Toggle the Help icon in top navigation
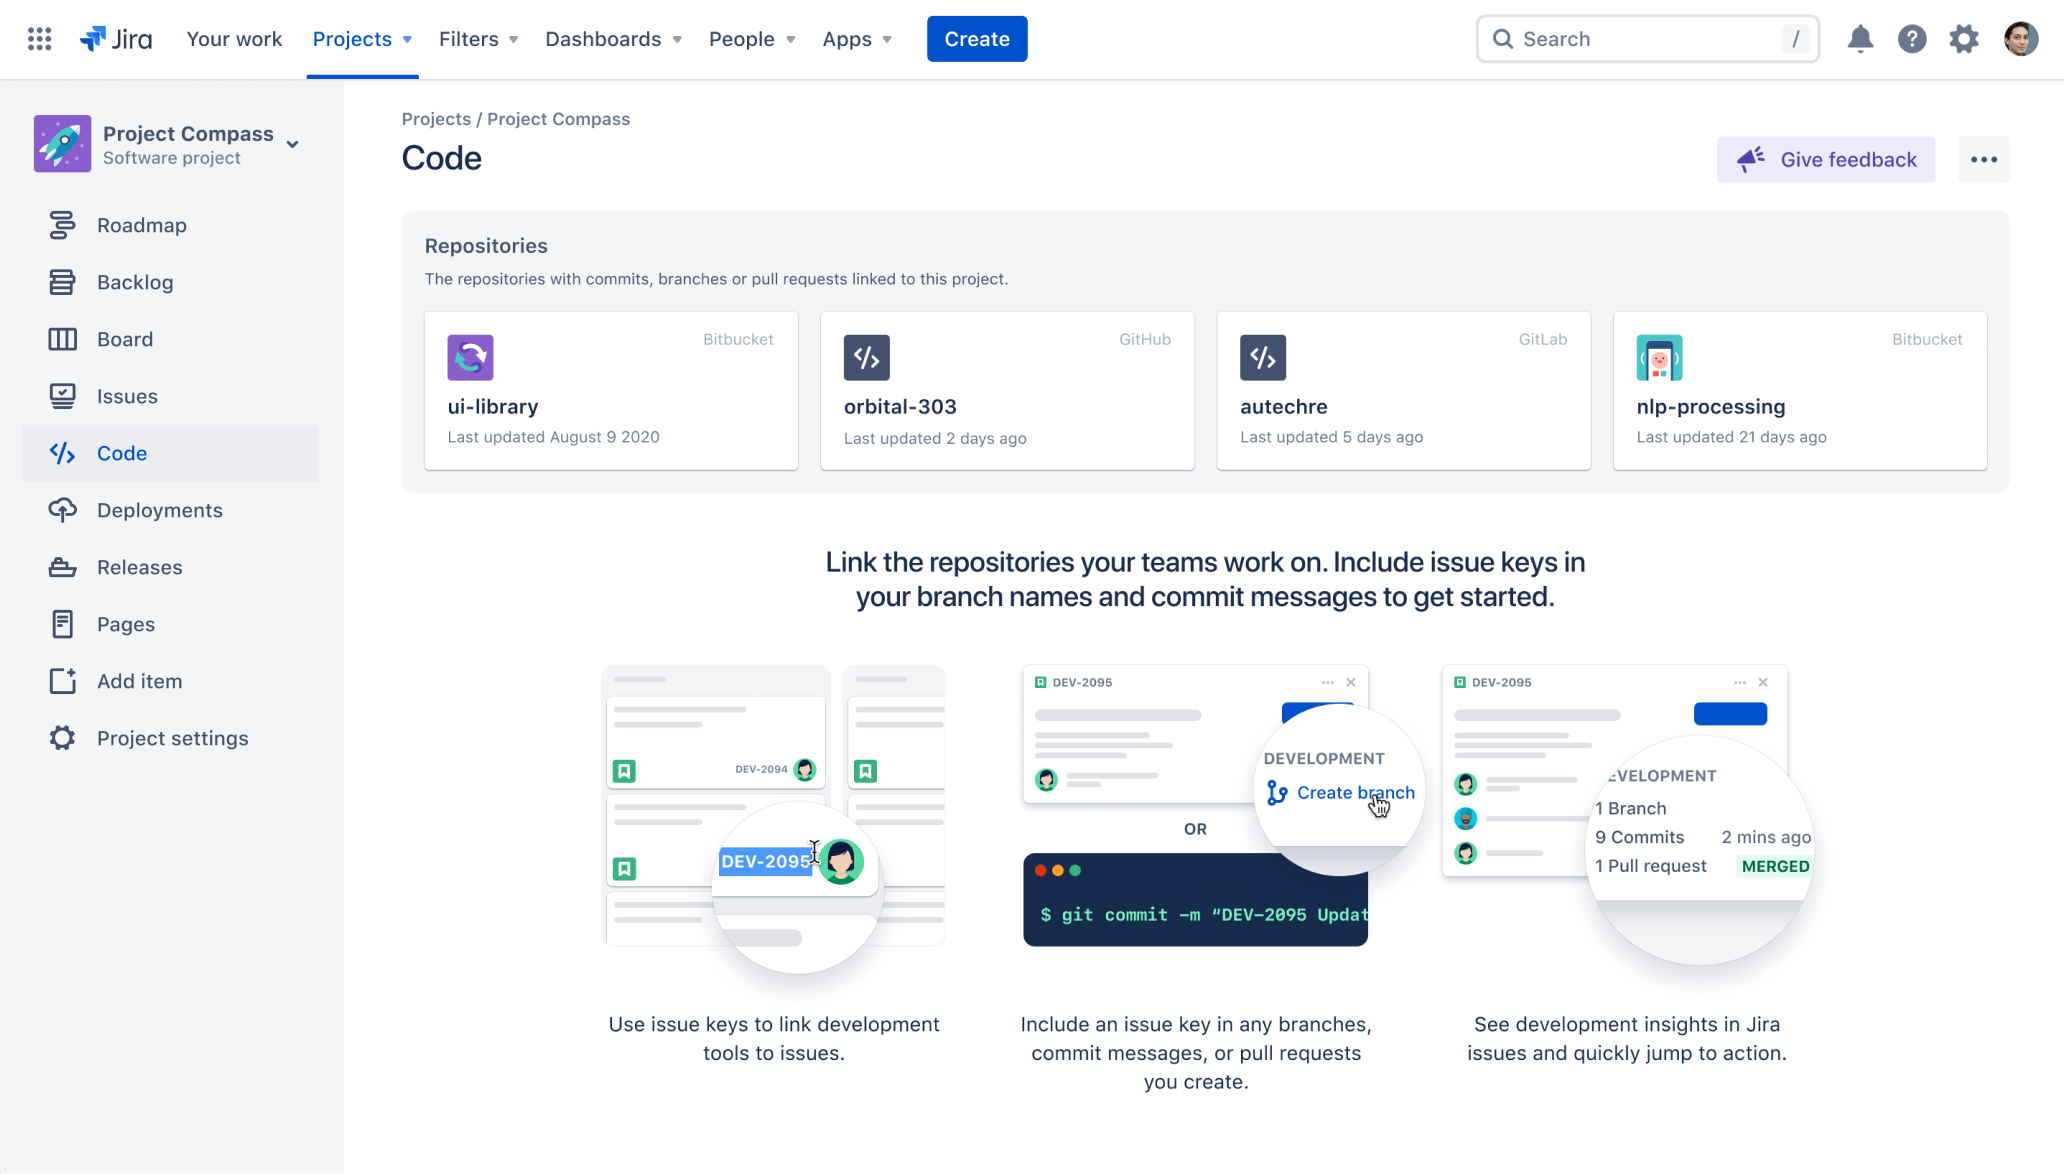The height and width of the screenshot is (1174, 2064). (1914, 38)
